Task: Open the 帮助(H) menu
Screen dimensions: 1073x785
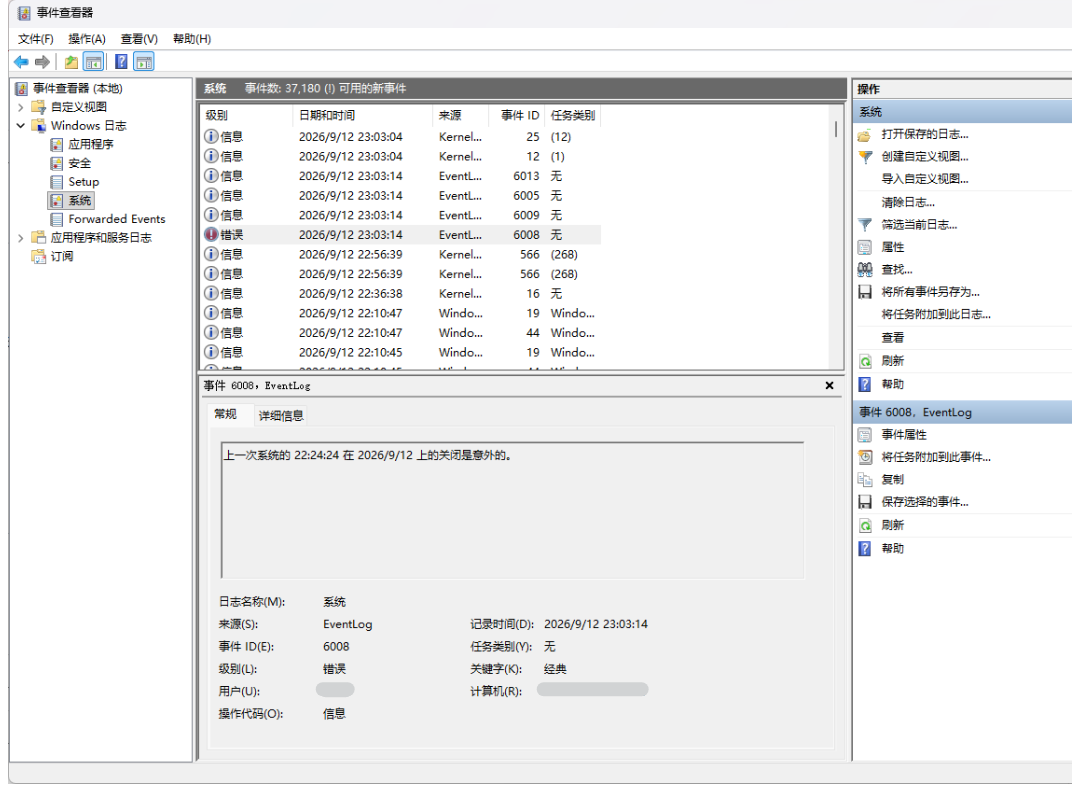Action: pos(192,39)
